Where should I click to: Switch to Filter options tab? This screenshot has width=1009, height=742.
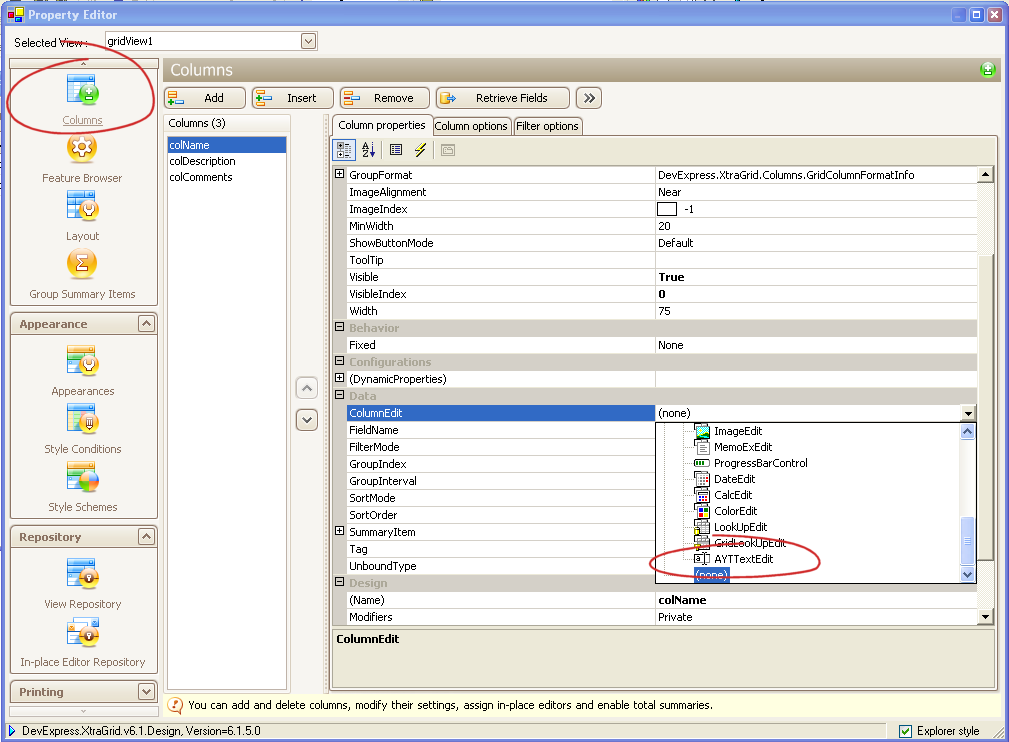click(547, 126)
